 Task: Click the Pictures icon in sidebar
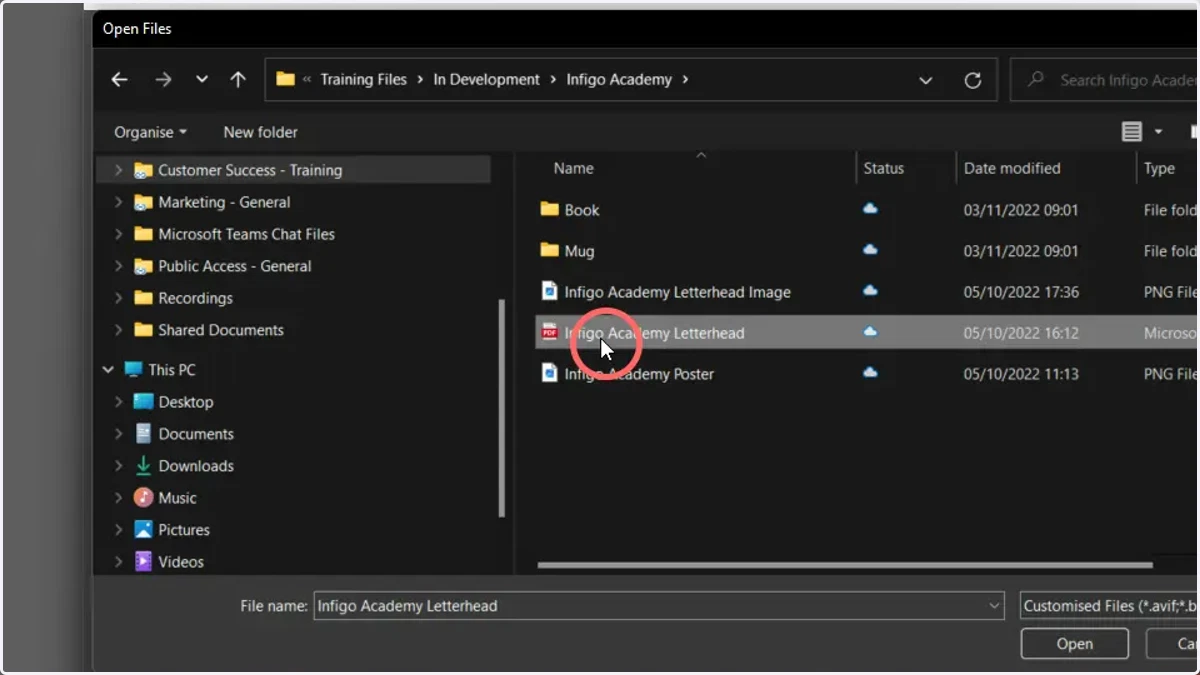click(143, 530)
